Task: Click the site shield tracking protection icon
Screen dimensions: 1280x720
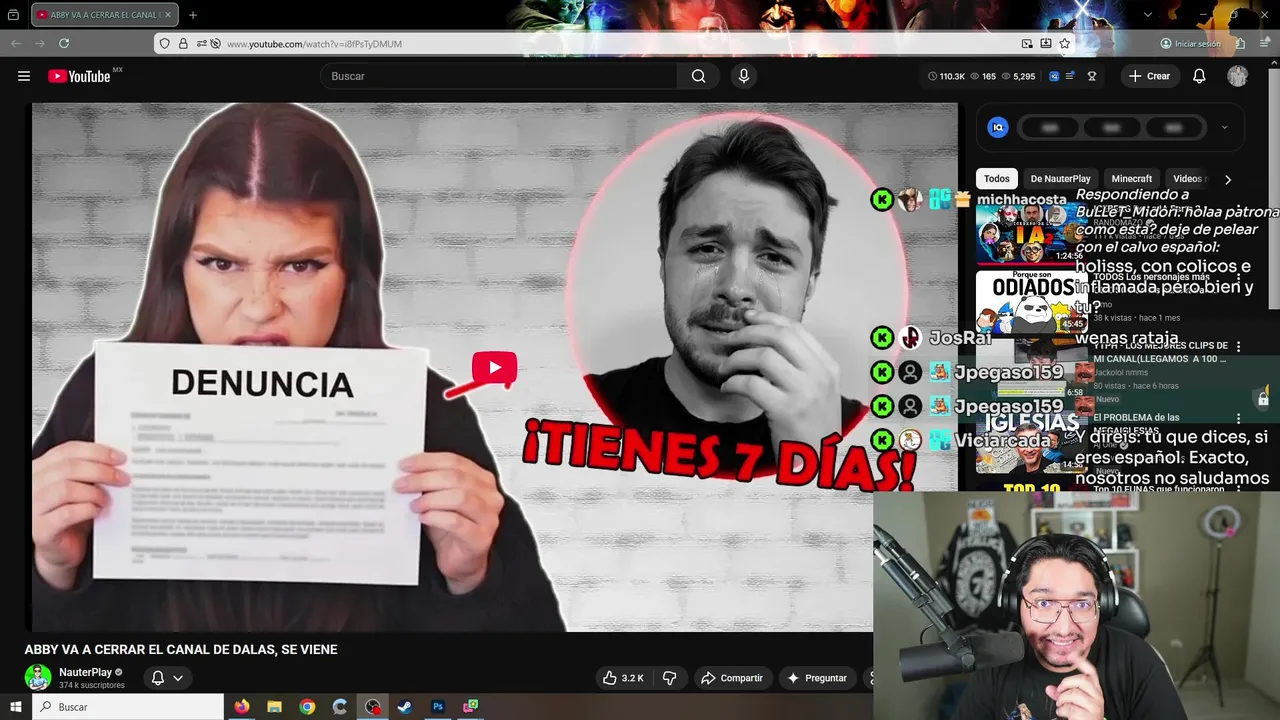Action: [x=165, y=44]
